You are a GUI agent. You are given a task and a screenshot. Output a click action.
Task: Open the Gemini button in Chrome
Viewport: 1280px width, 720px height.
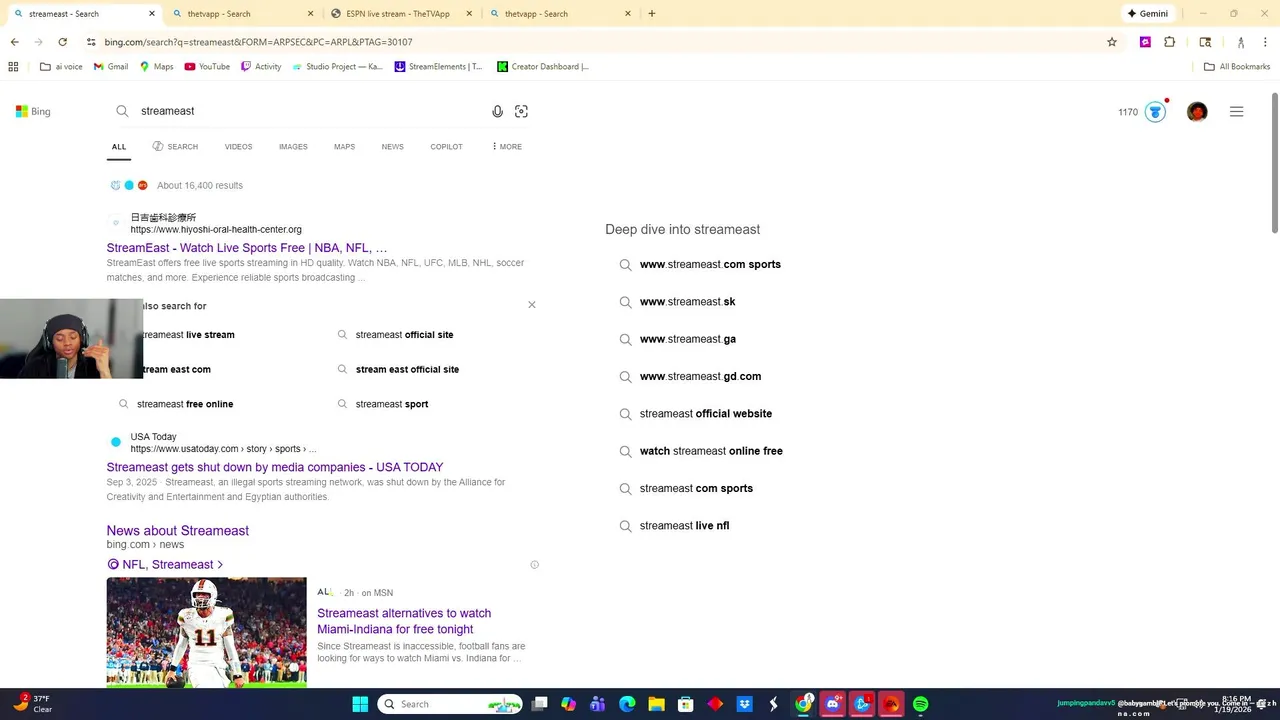tap(1147, 14)
